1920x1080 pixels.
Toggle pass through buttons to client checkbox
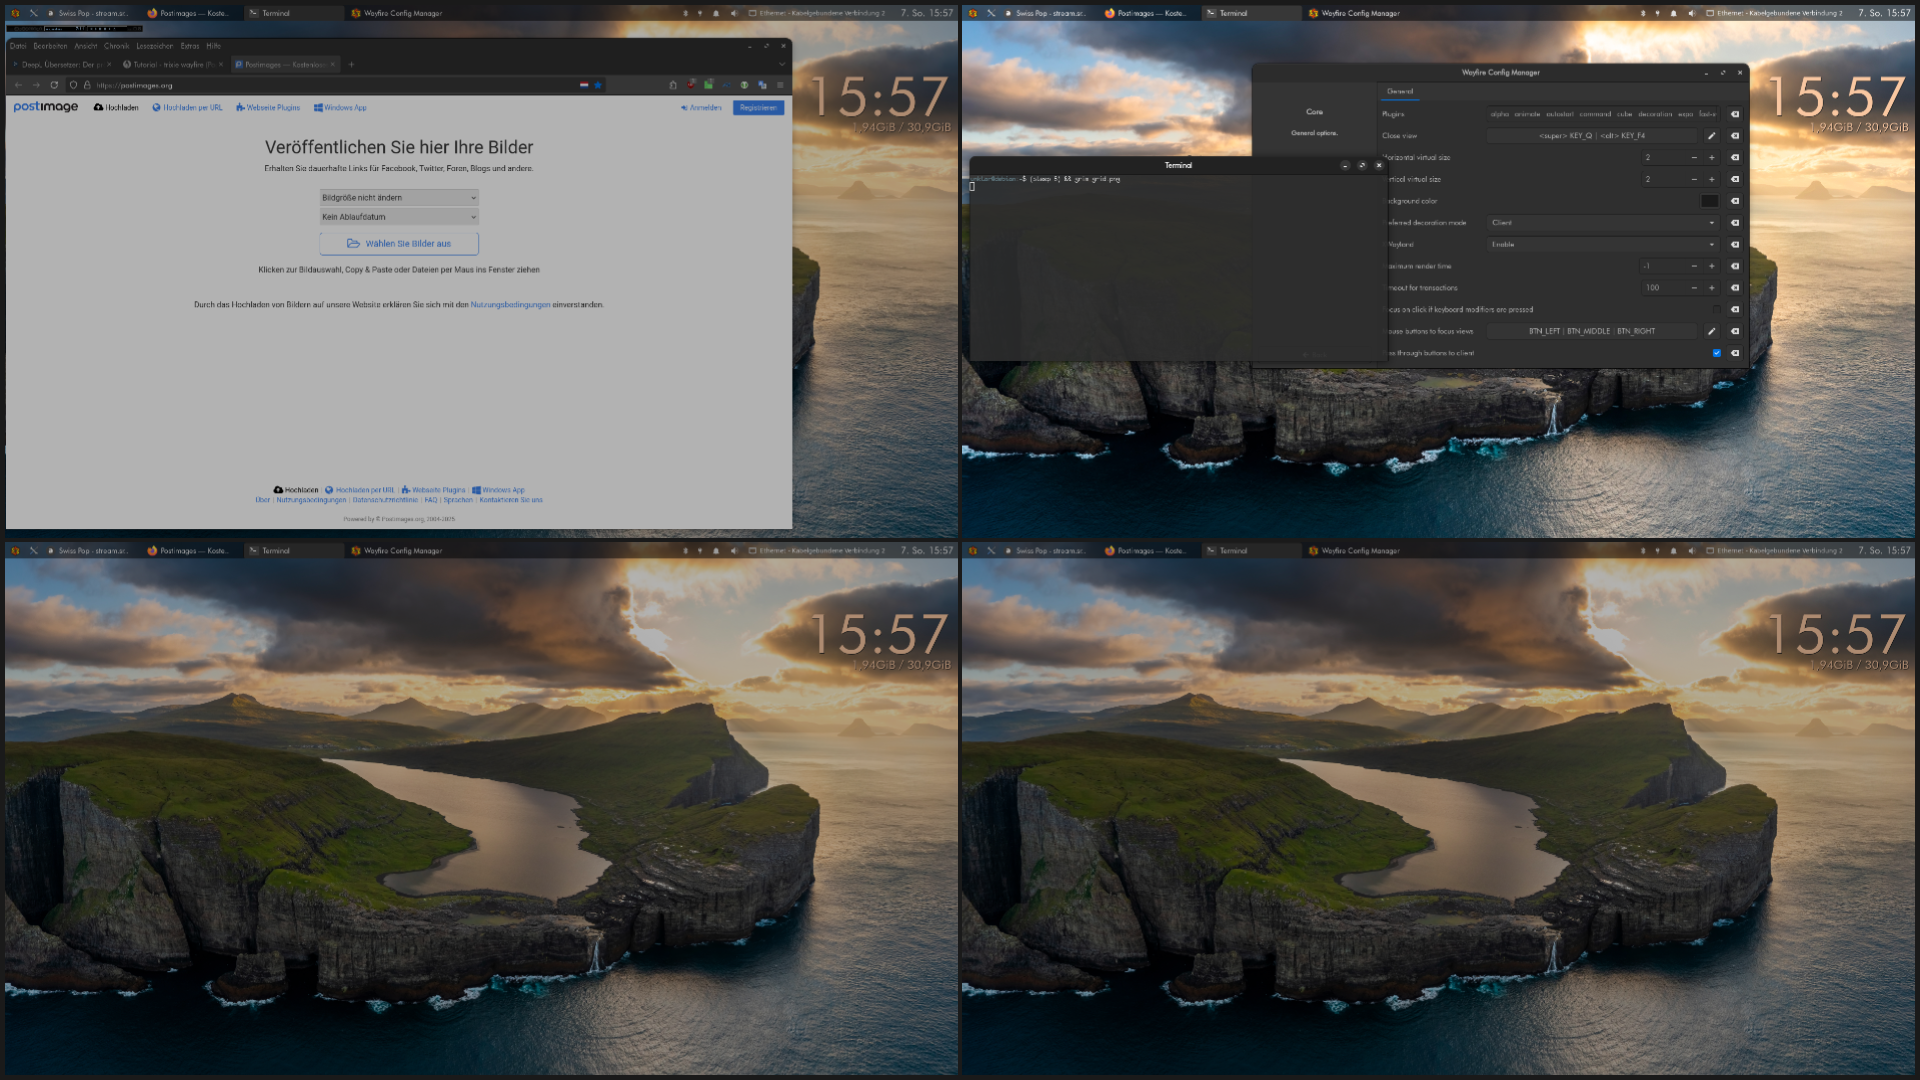click(x=1717, y=353)
